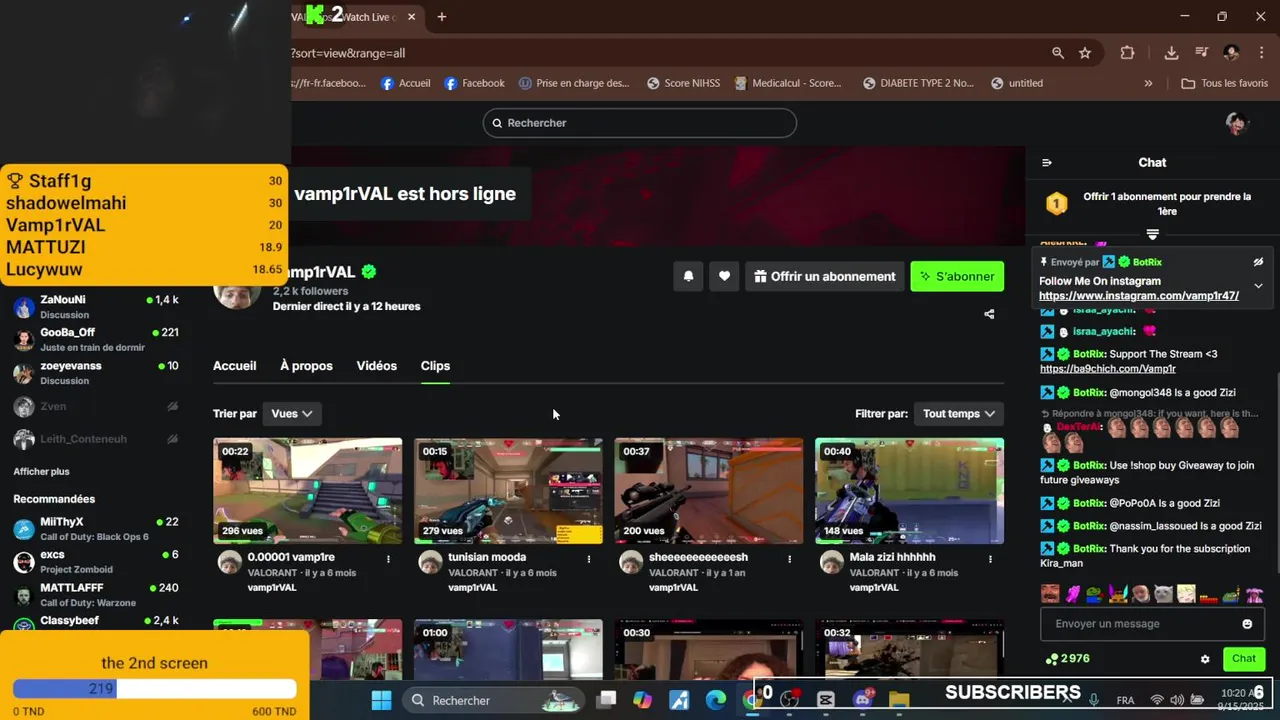This screenshot has height=720, width=1280.
Task: Play the 0.00001 vamp1re clip thumbnail
Action: 308,491
